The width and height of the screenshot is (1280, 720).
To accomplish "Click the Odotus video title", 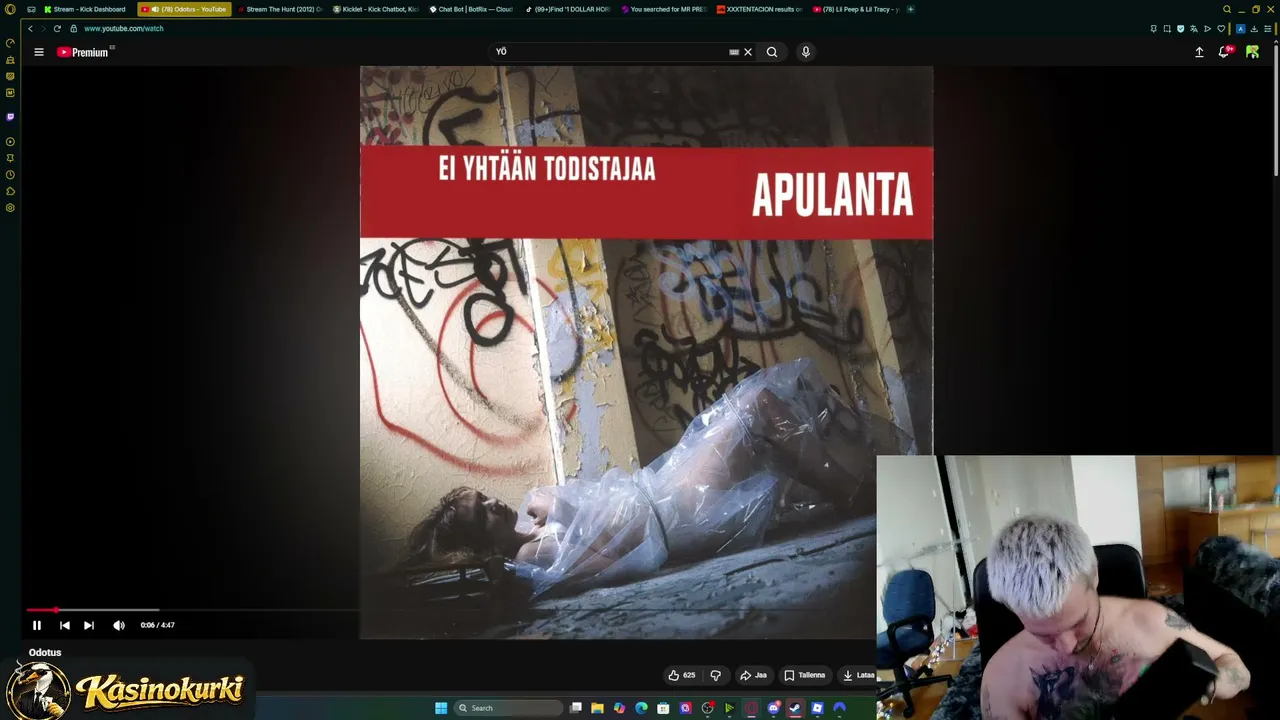I will click(x=45, y=652).
